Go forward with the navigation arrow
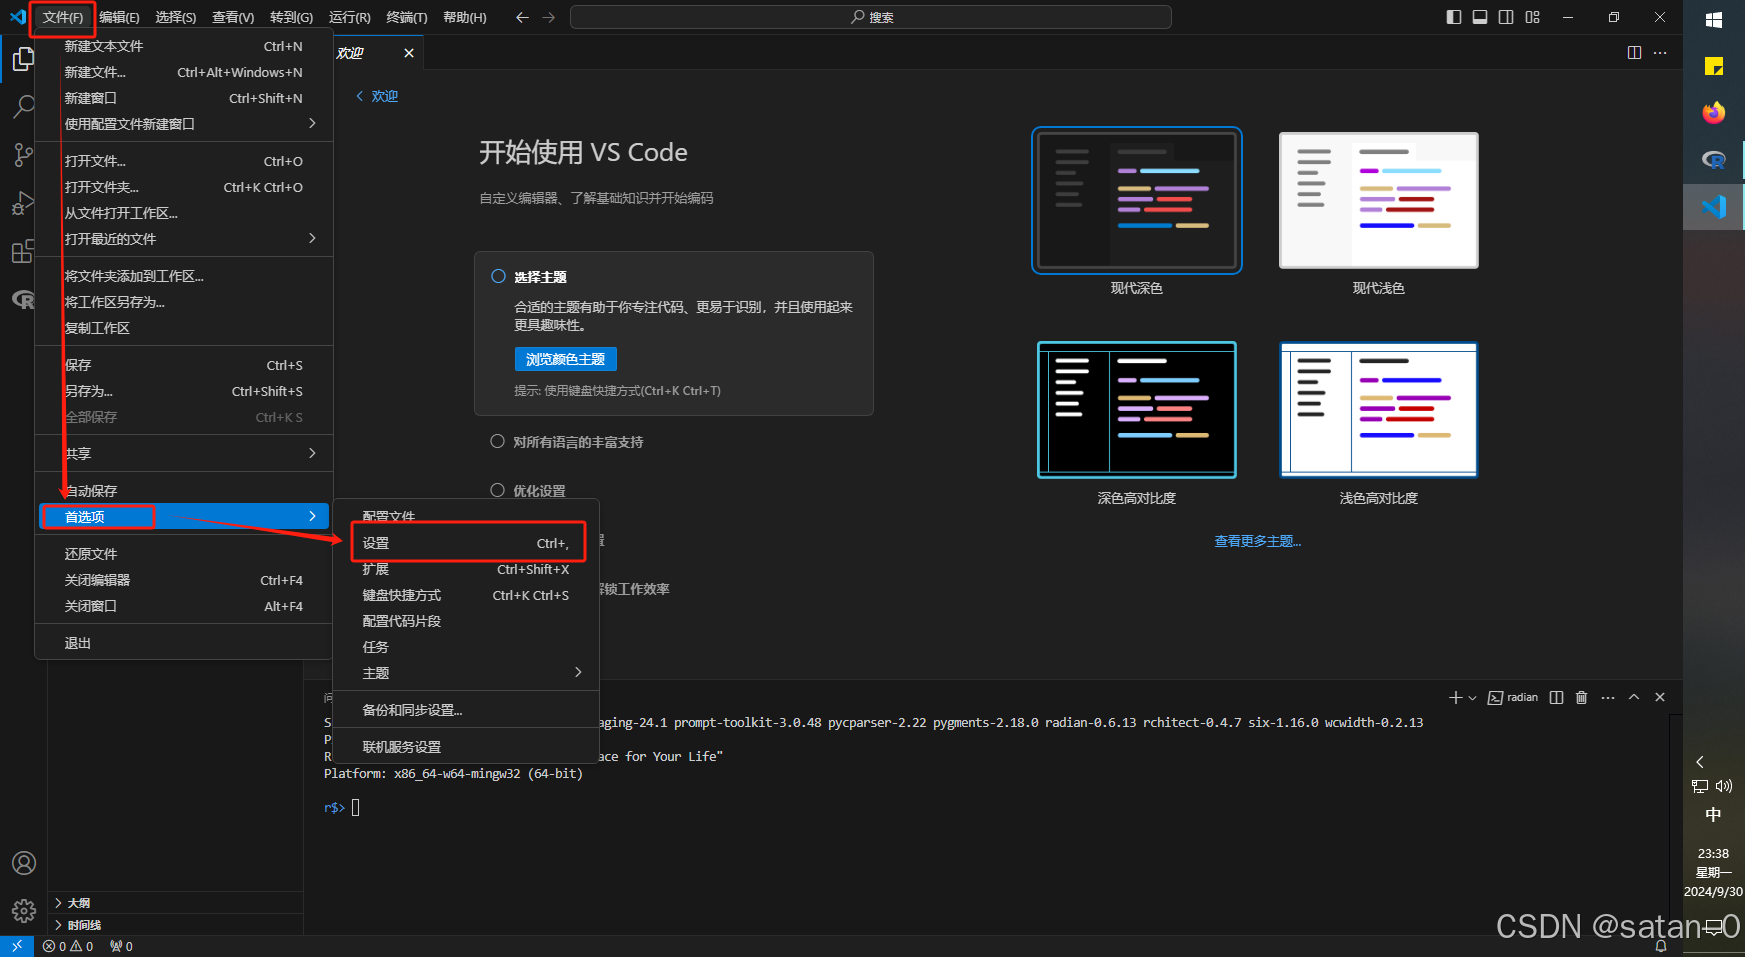The height and width of the screenshot is (957, 1745). coord(548,17)
